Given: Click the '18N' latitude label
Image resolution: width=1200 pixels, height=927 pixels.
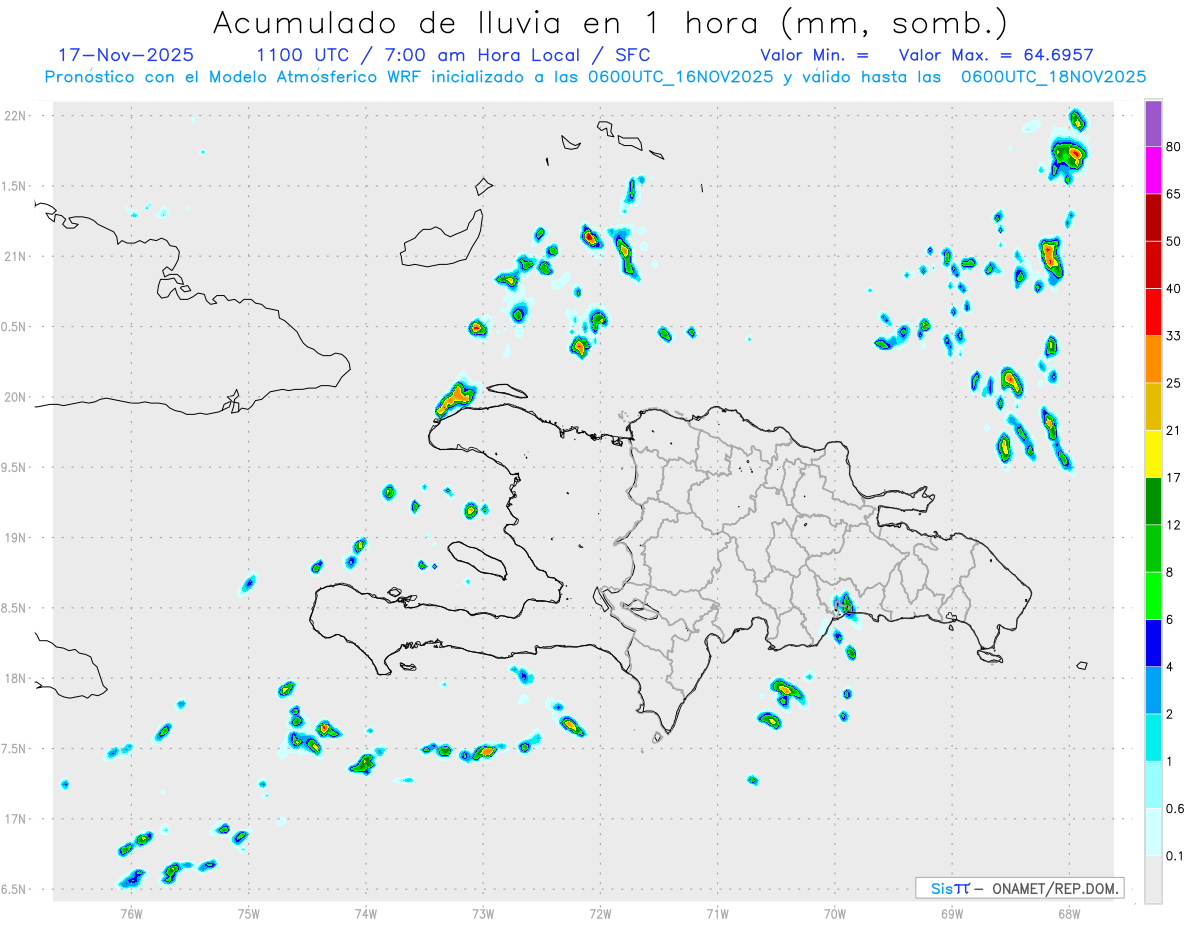Looking at the screenshot, I should pyautogui.click(x=17, y=679).
